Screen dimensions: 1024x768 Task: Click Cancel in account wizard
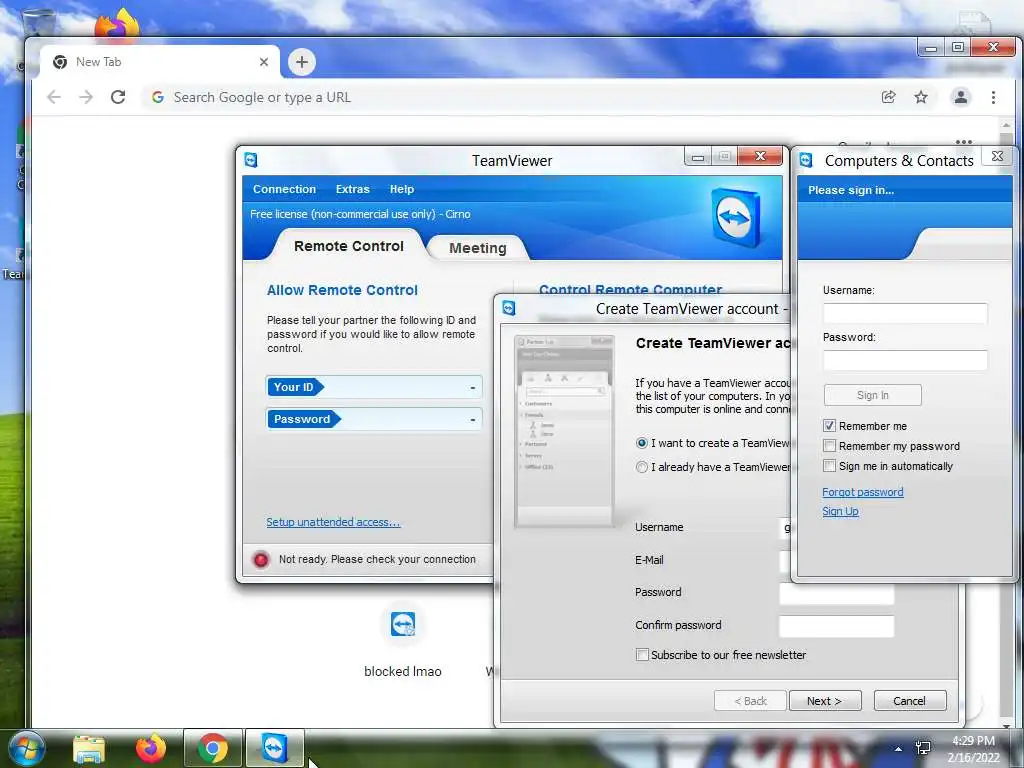pos(910,701)
